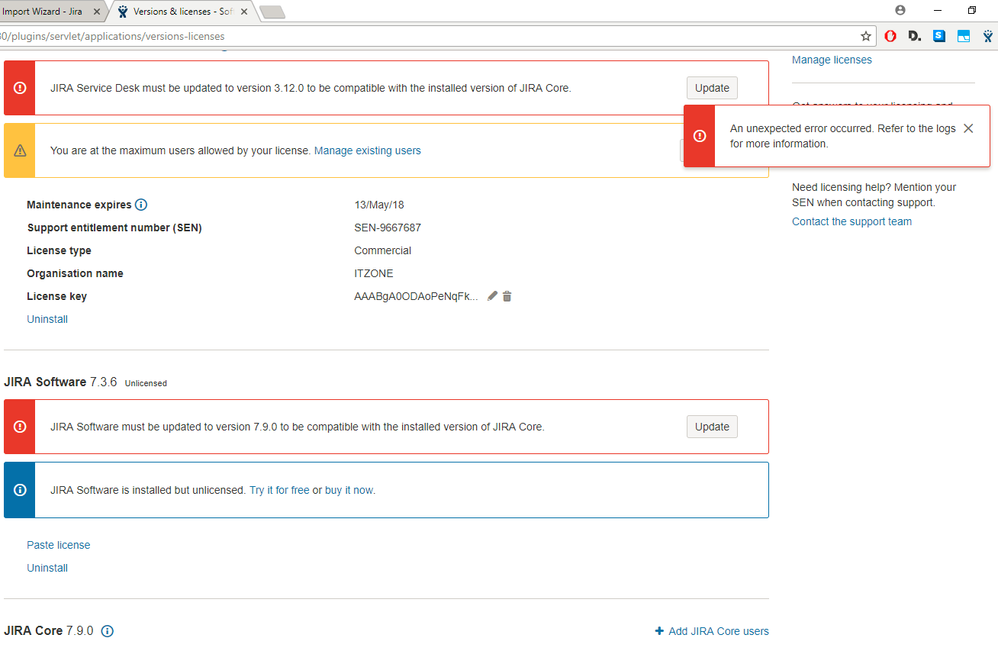This screenshot has width=998, height=645.
Task: Click Paste license for JIRA Software
Action: [x=59, y=545]
